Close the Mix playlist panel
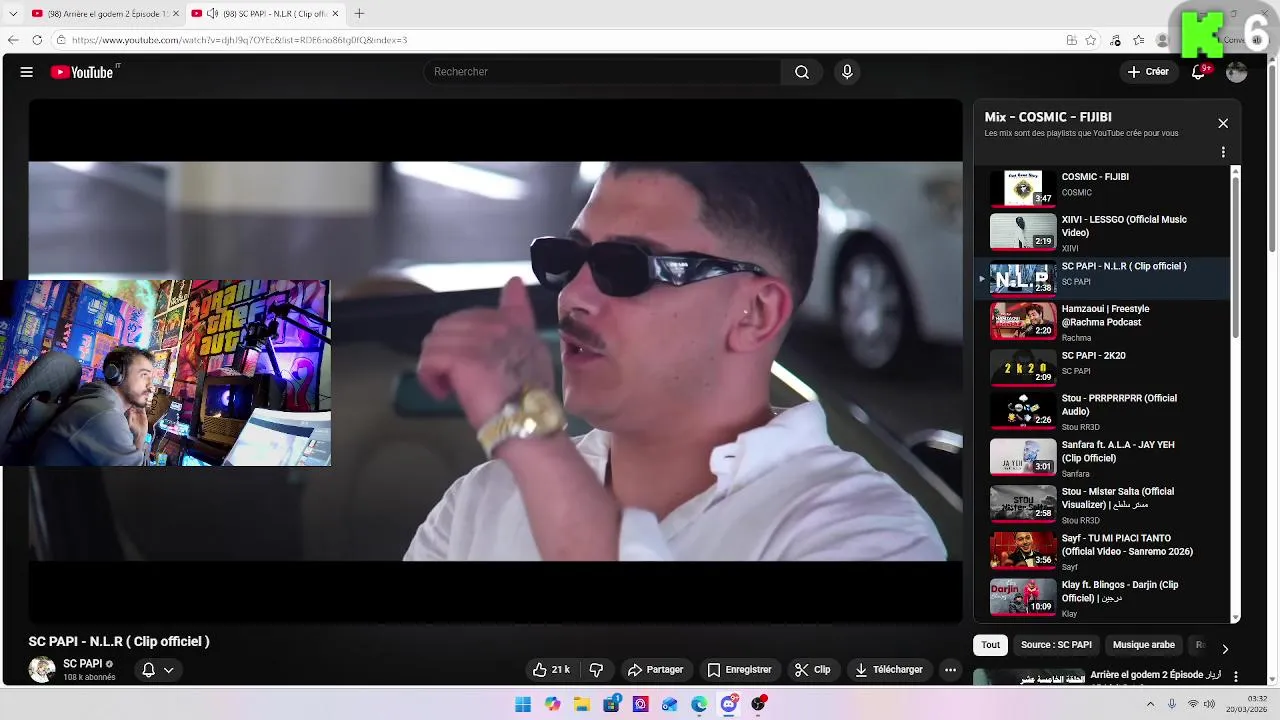Image resolution: width=1280 pixels, height=720 pixels. click(x=1223, y=123)
